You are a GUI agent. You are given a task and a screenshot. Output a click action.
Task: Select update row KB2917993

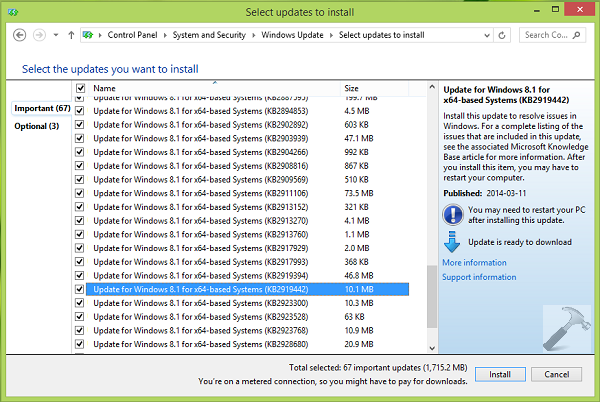(247, 262)
